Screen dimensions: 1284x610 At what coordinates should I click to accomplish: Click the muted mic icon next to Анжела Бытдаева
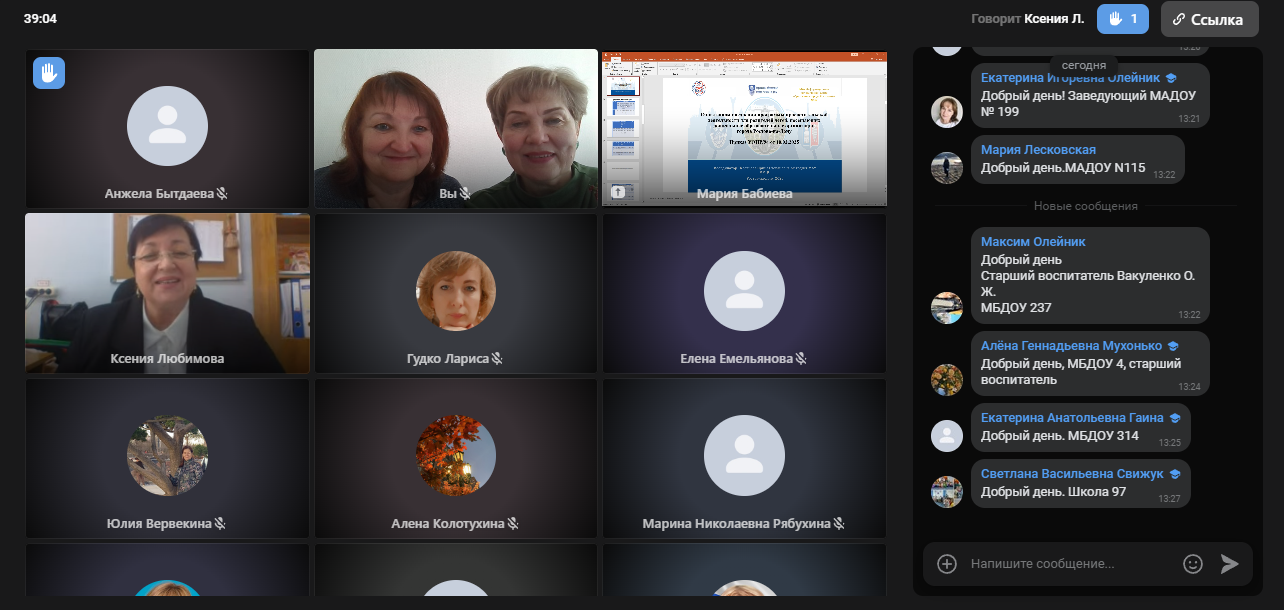click(x=222, y=194)
